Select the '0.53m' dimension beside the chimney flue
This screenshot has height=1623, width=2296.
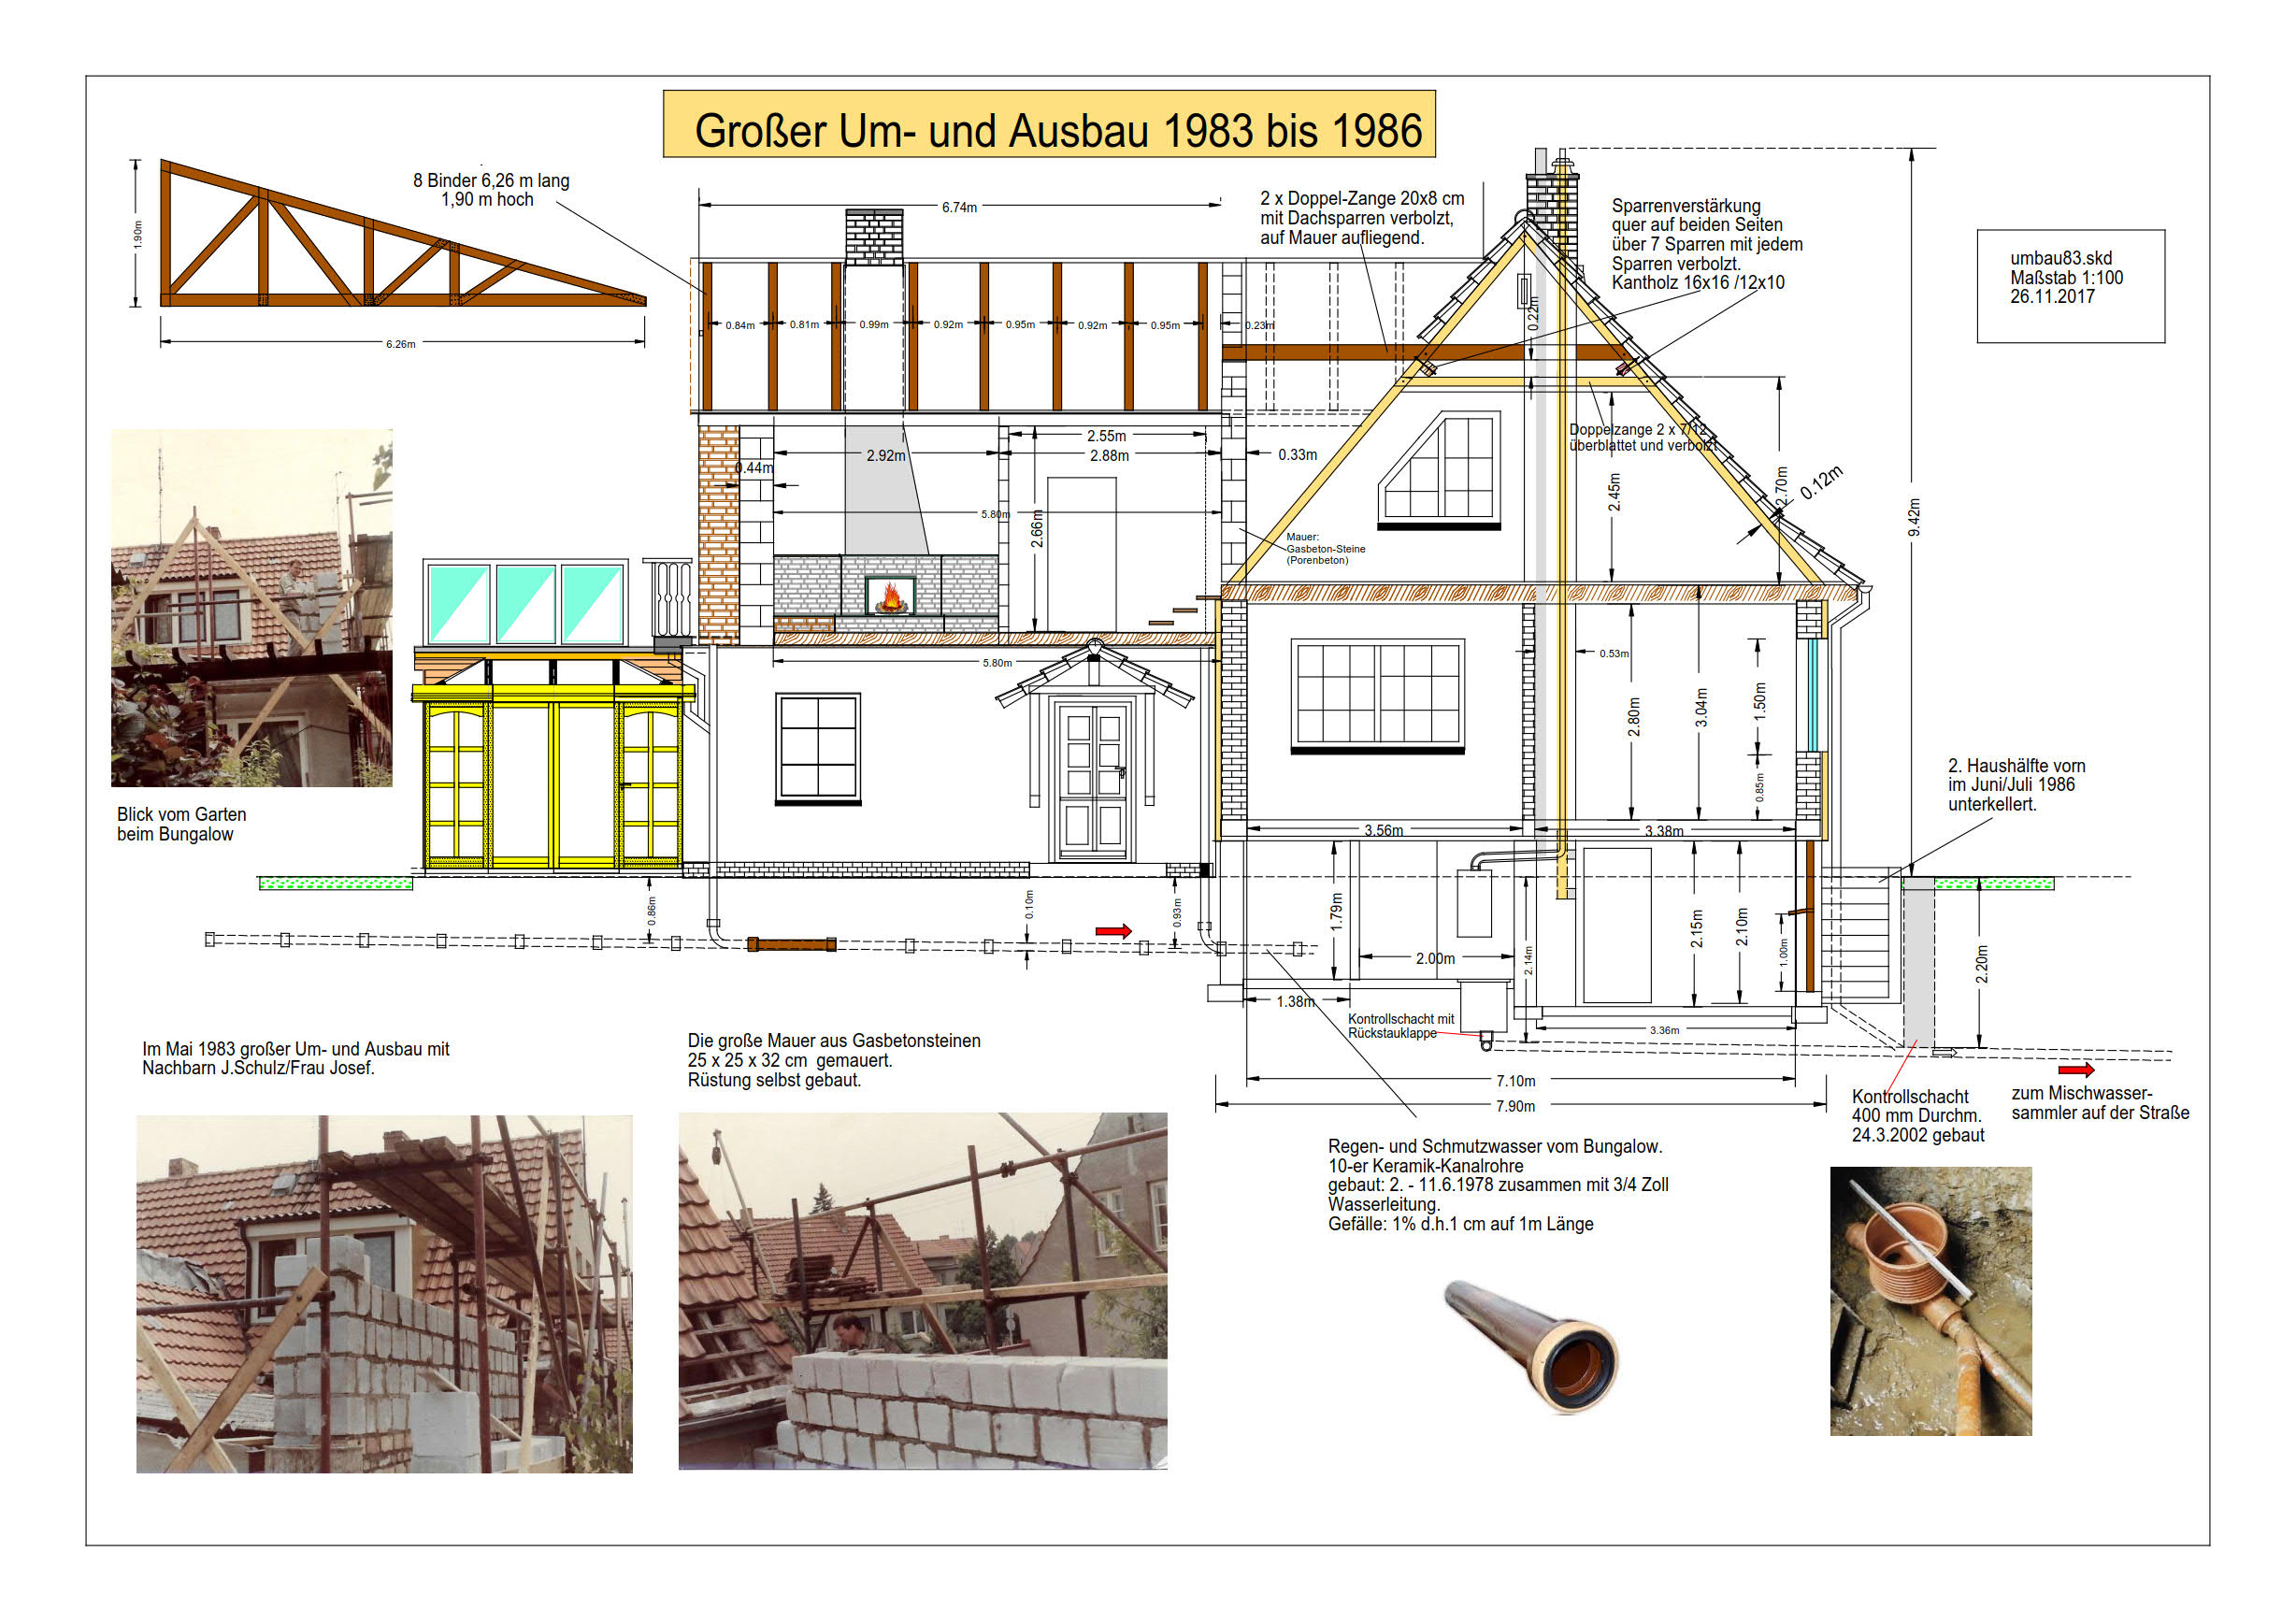coord(1613,654)
